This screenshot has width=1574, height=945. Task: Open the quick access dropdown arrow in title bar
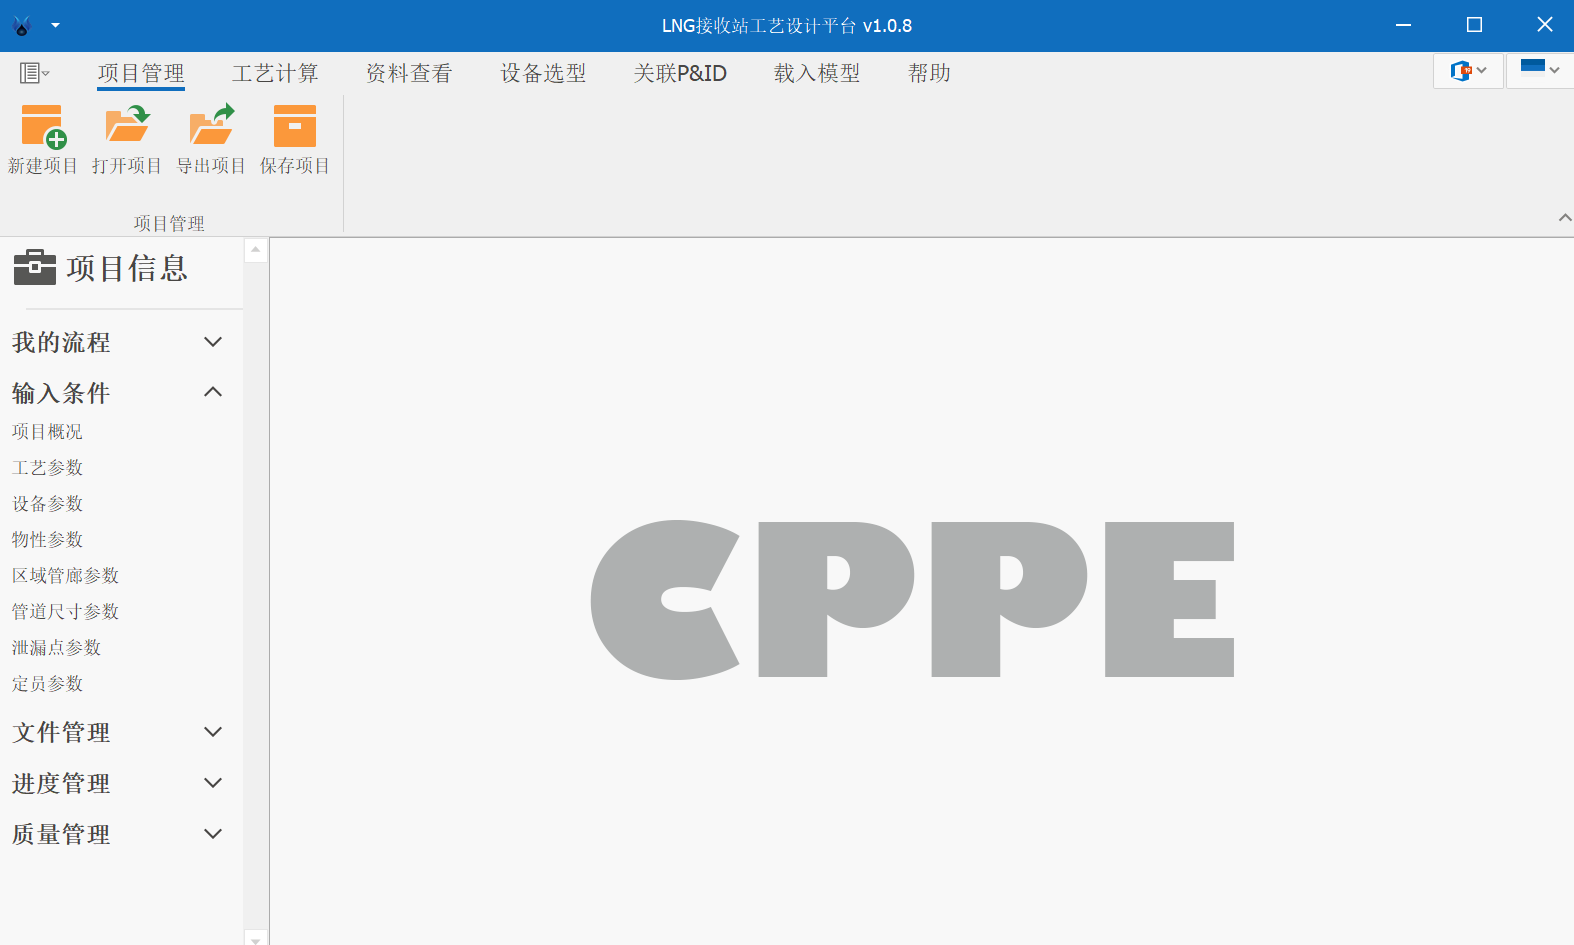coord(55,26)
